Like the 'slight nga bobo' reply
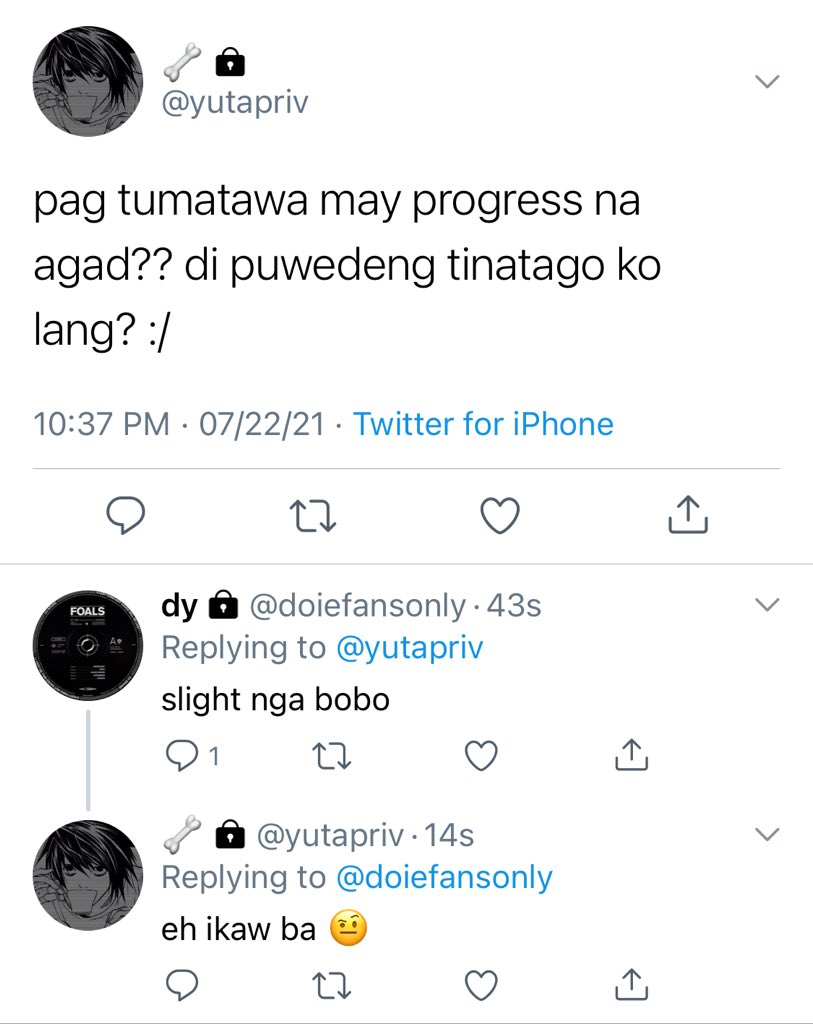Screen dimensions: 813x1024 coord(481,756)
